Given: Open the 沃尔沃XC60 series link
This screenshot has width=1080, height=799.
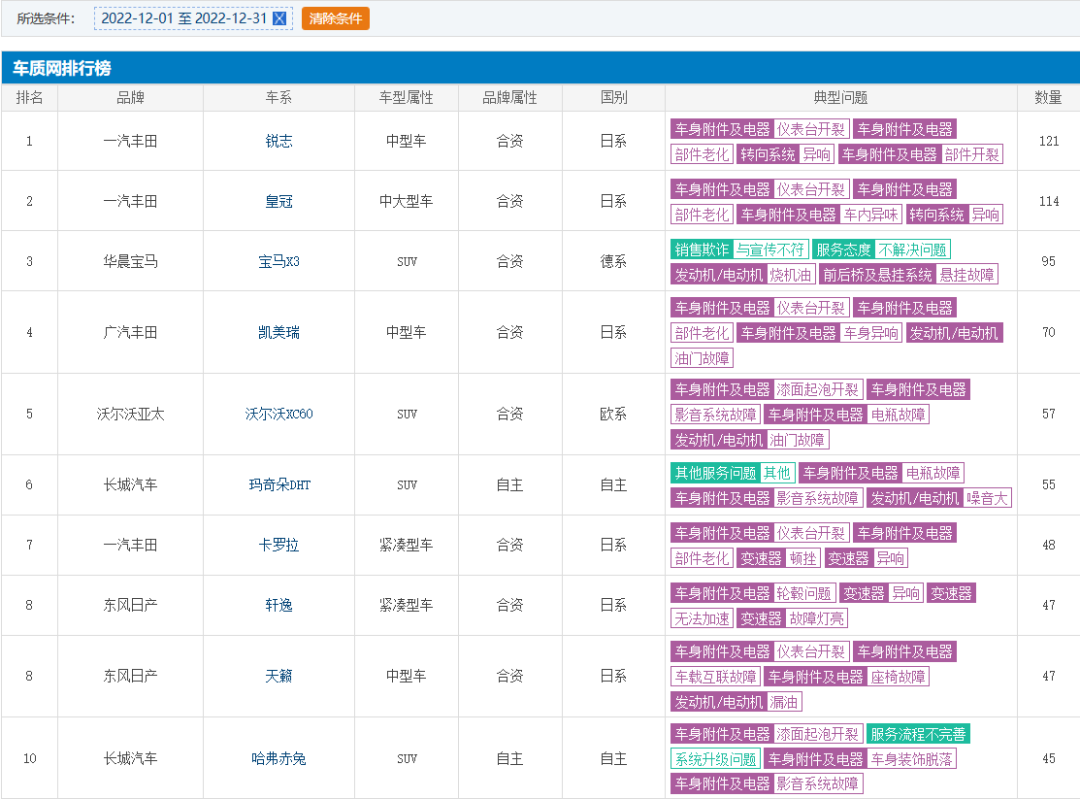Looking at the screenshot, I should coord(279,414).
